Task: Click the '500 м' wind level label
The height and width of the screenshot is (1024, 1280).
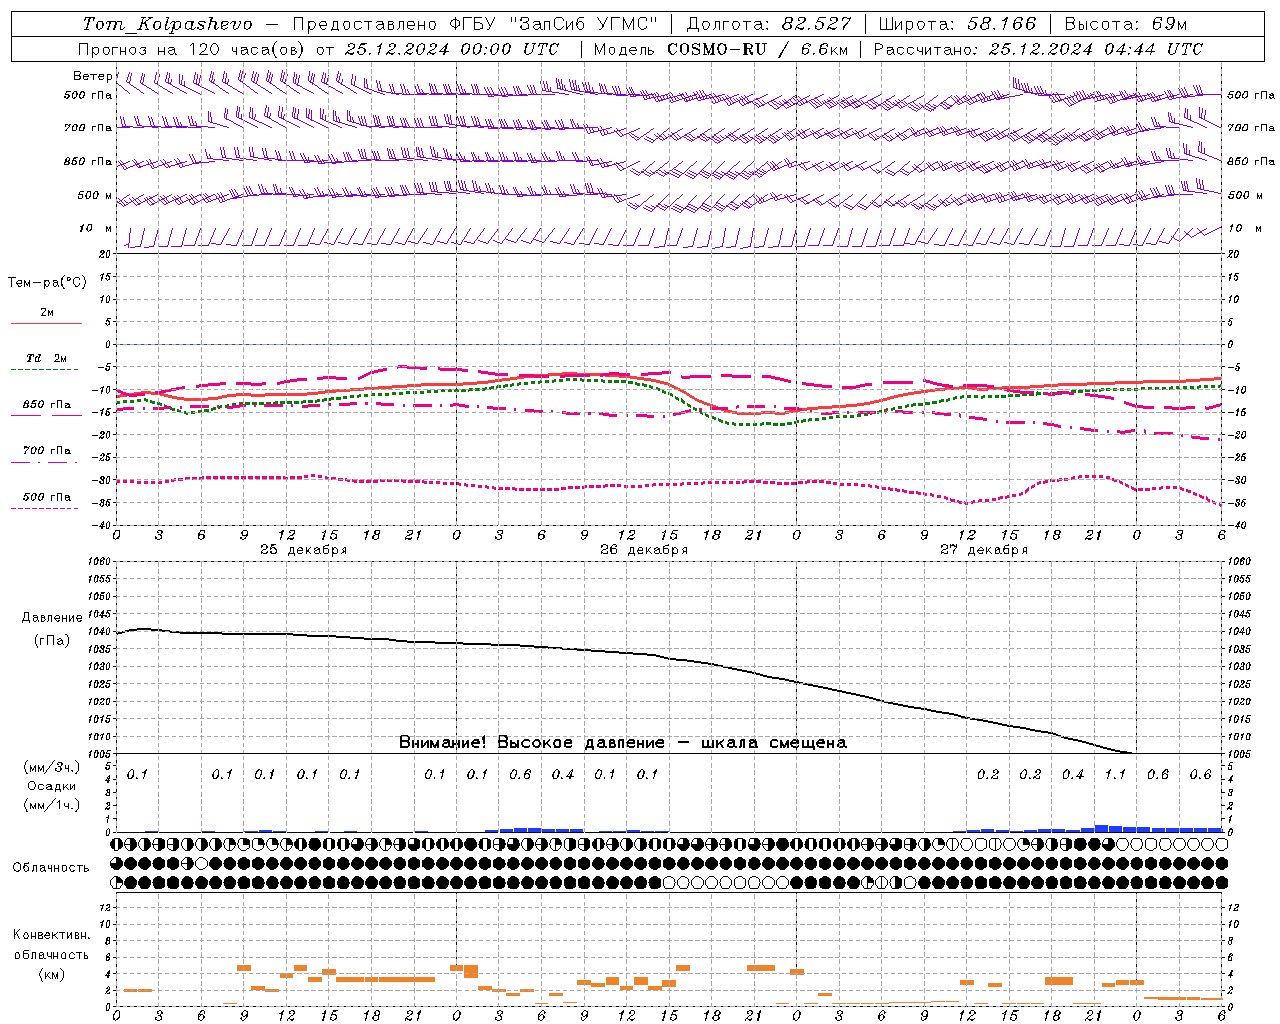Action: 95,195
